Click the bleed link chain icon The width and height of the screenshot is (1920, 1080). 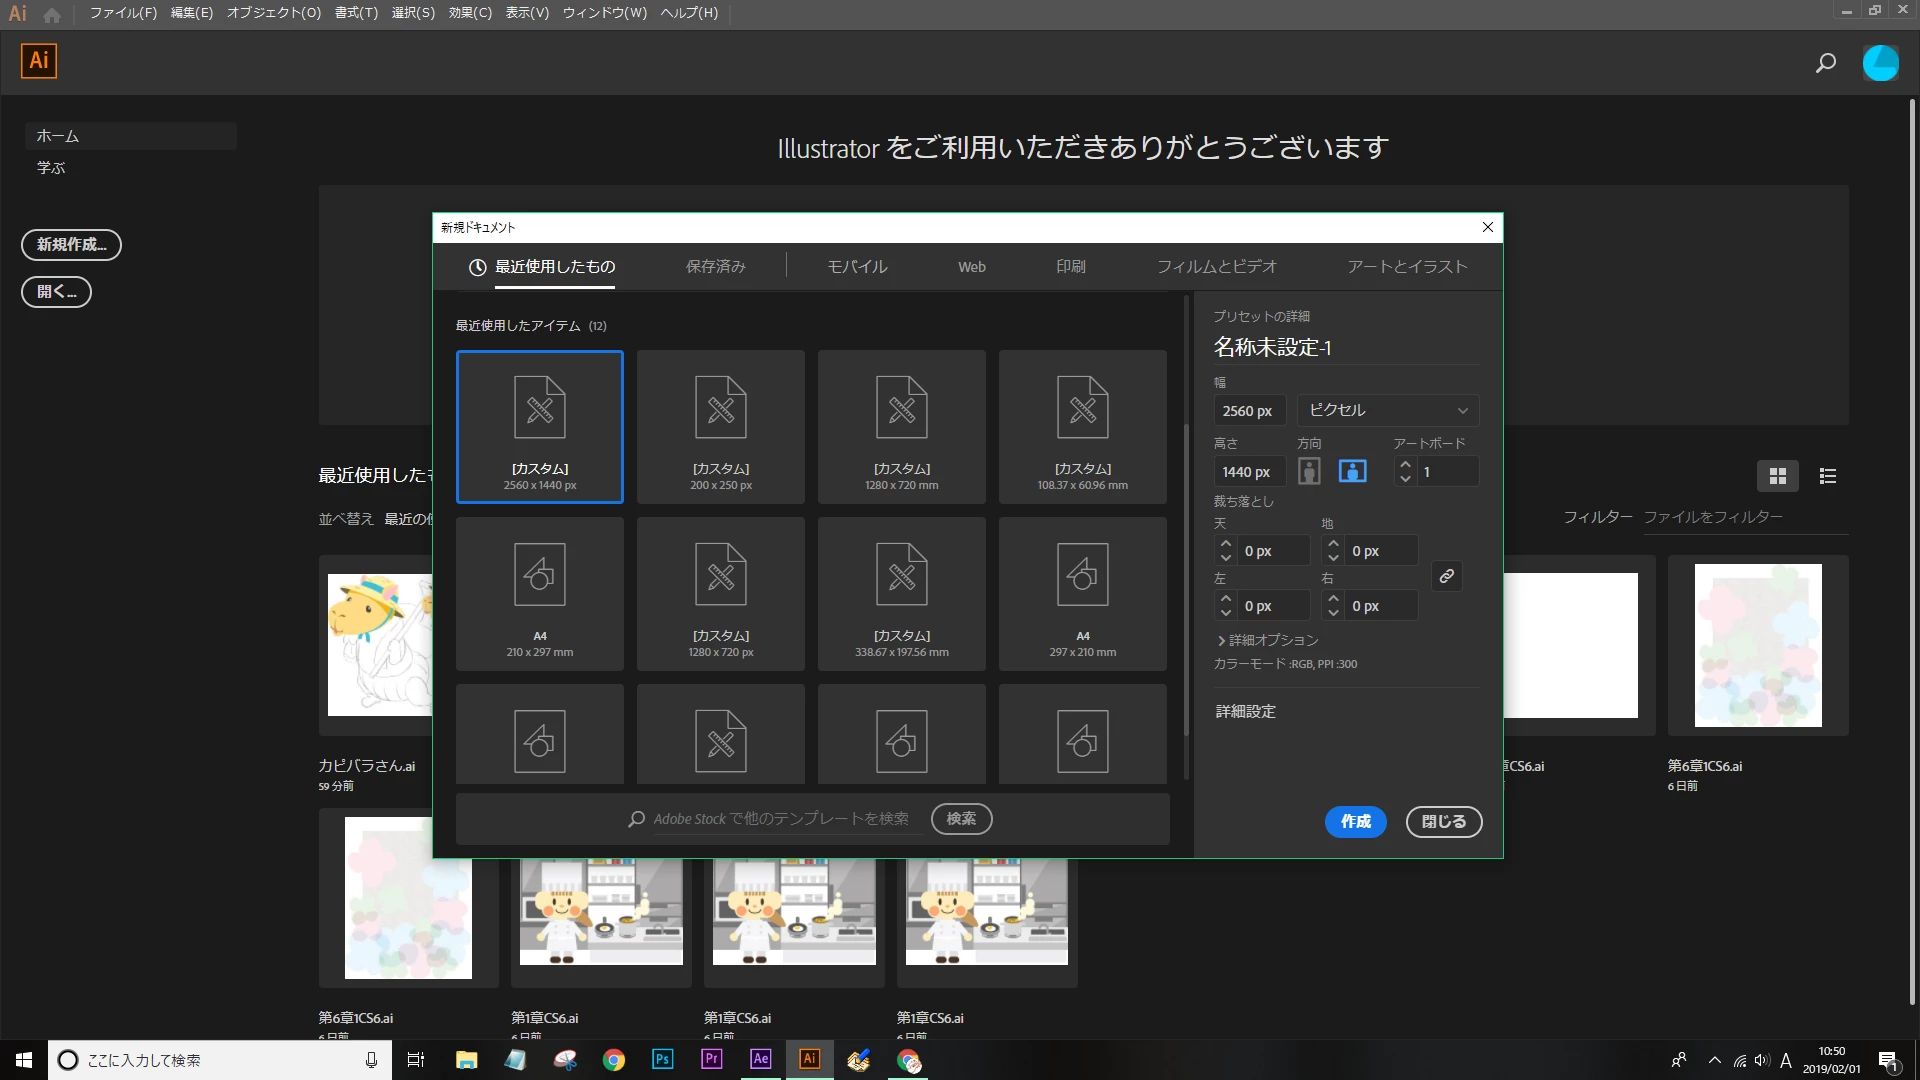tap(1446, 576)
